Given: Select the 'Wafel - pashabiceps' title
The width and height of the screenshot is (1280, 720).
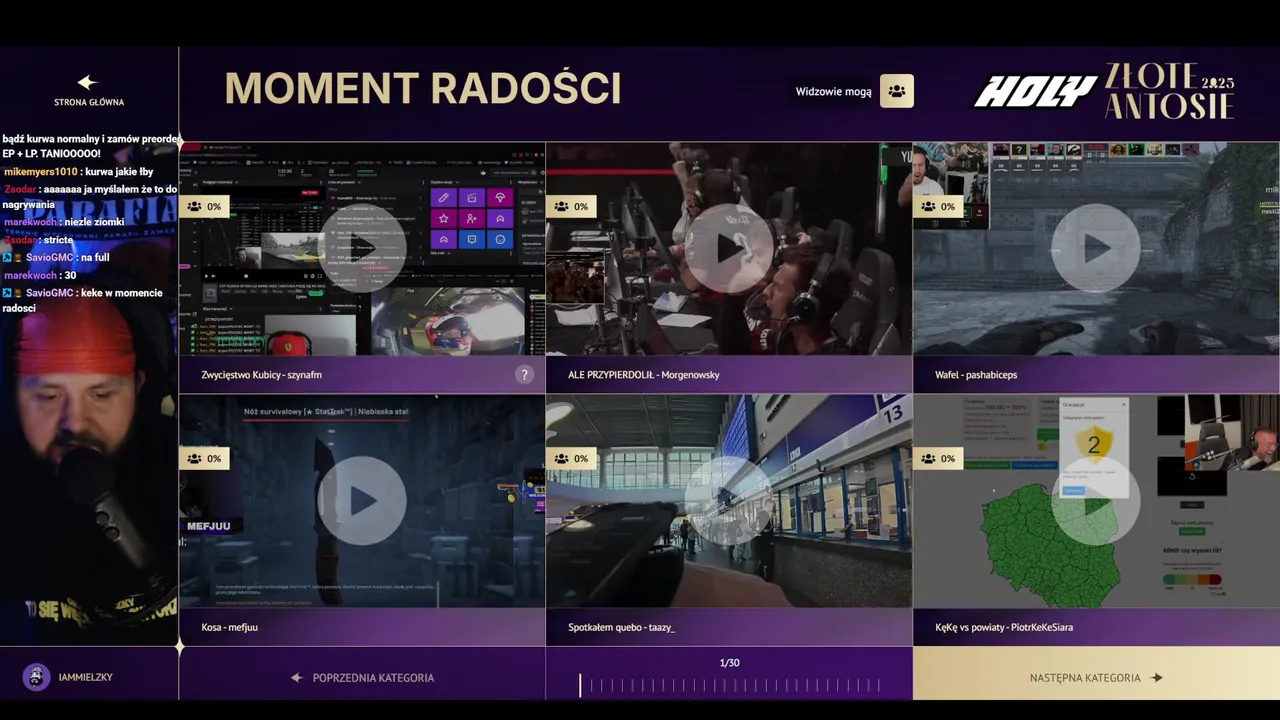Looking at the screenshot, I should (976, 375).
